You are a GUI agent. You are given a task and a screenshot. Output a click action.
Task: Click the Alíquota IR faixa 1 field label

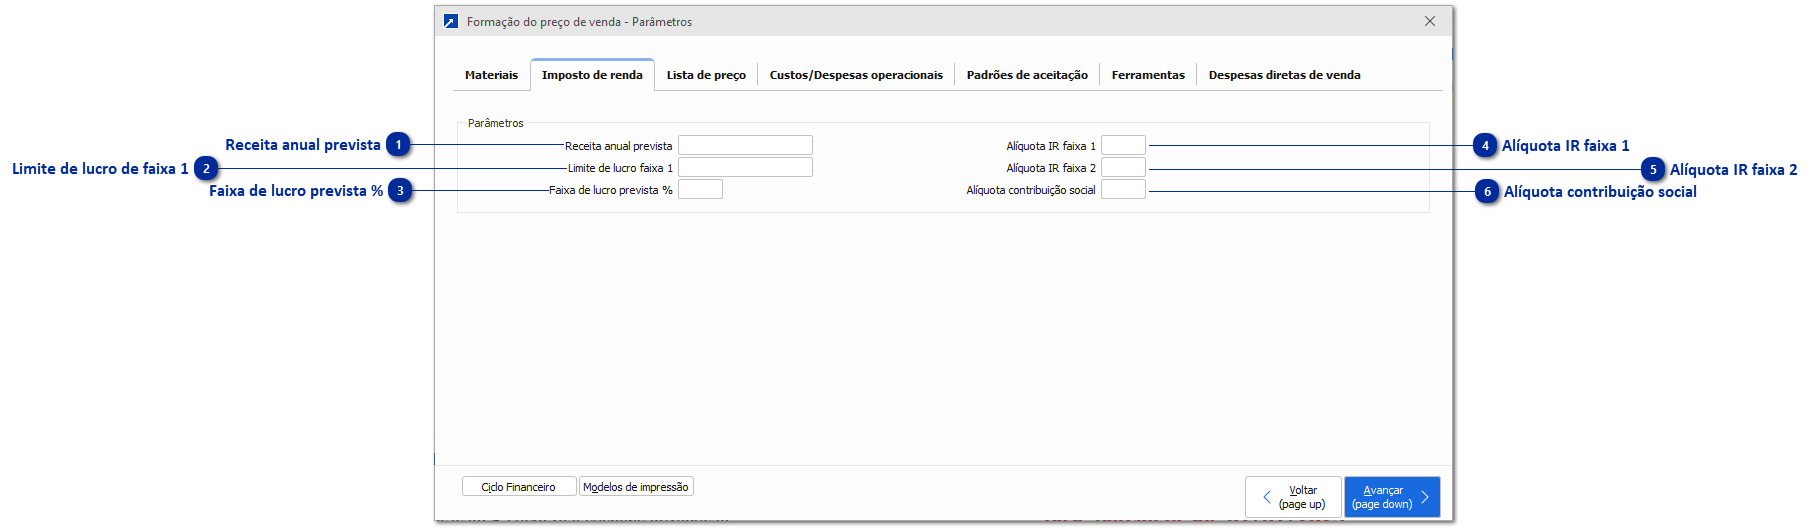click(1051, 146)
